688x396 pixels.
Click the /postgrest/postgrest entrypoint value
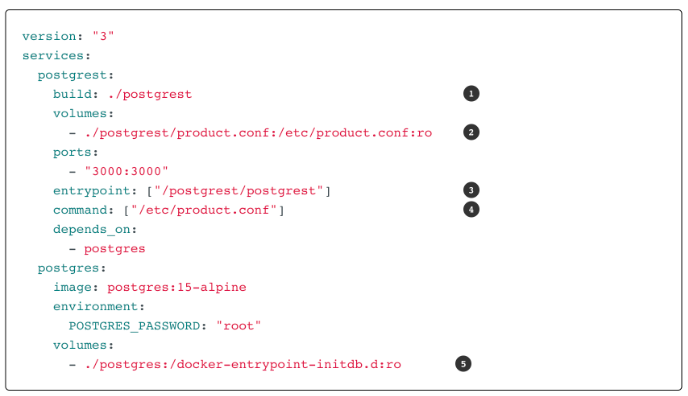click(239, 191)
